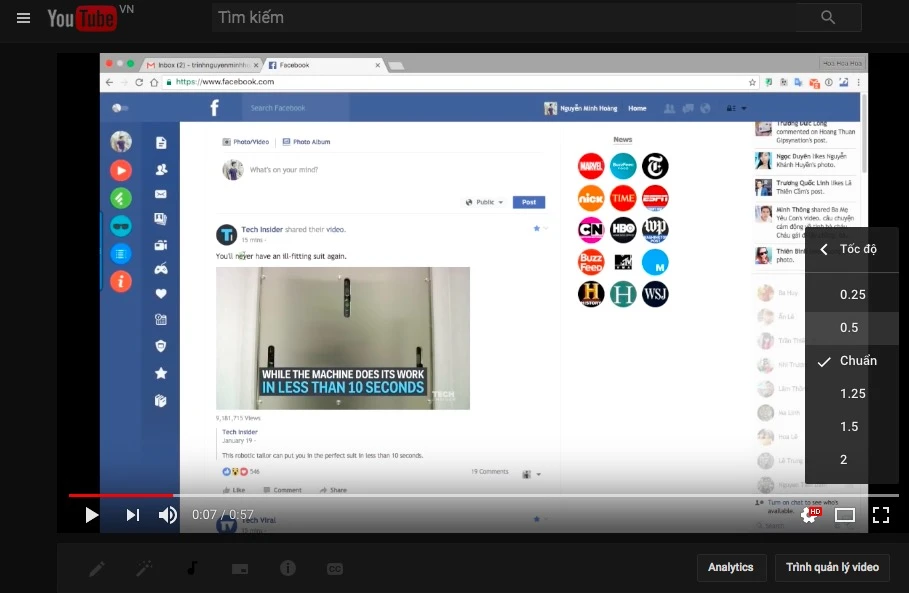Open the hamburger guide menu
This screenshot has height=593, width=909.
pyautogui.click(x=22, y=17)
